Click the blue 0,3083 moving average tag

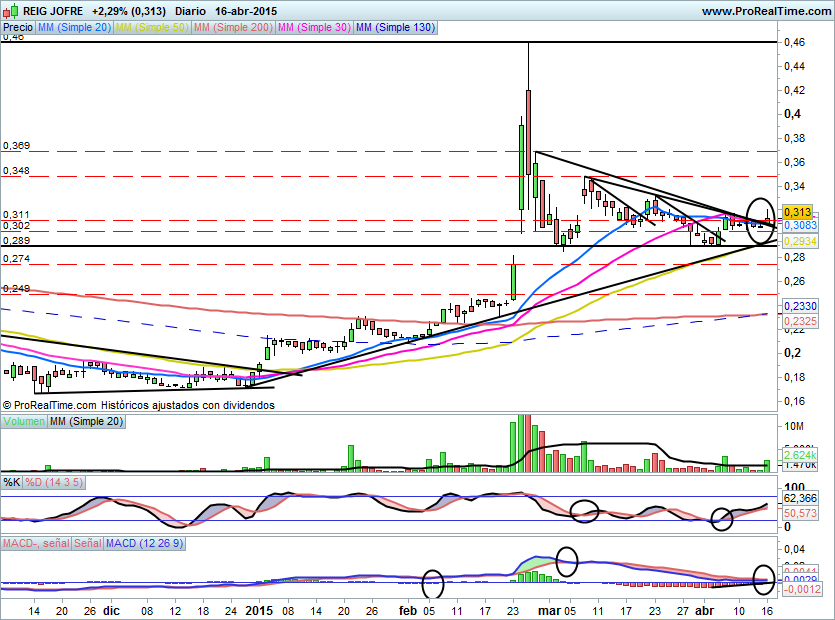coord(799,226)
